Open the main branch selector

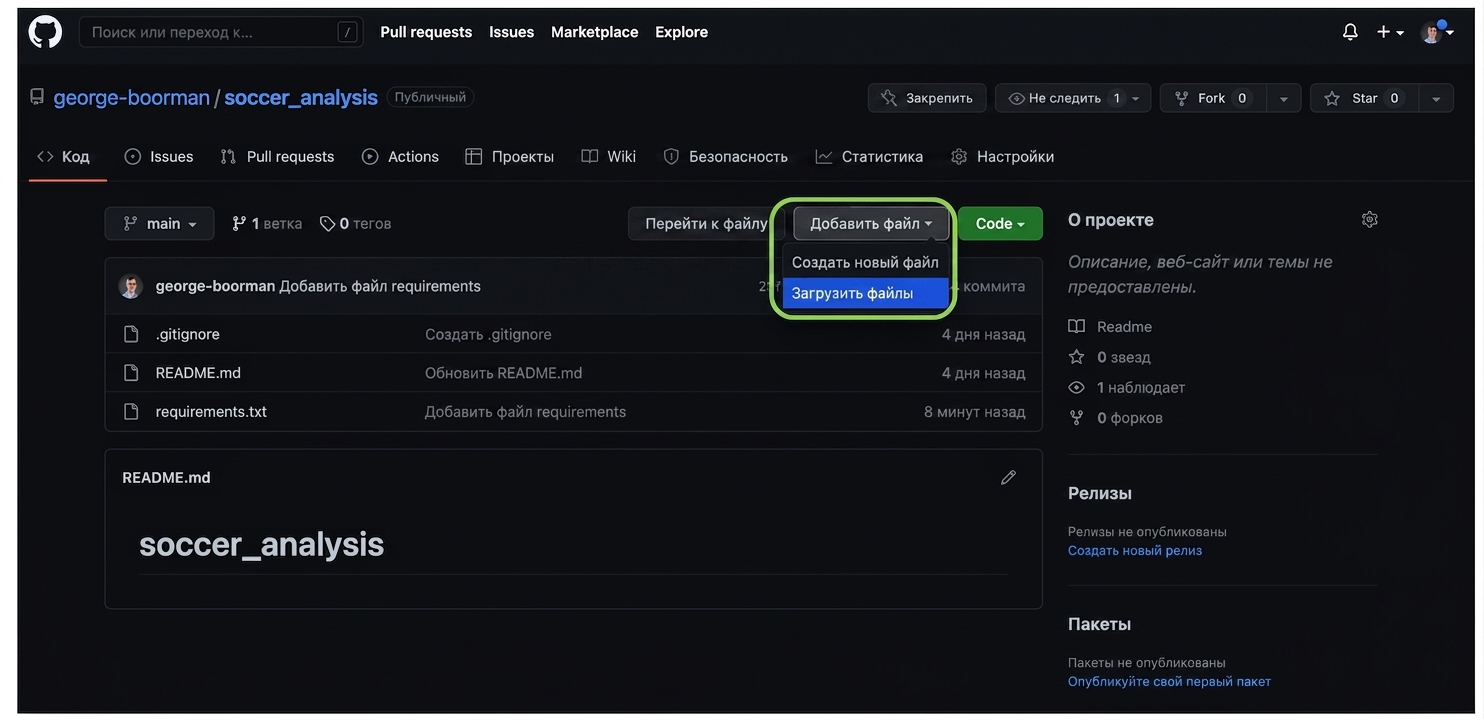click(x=159, y=224)
